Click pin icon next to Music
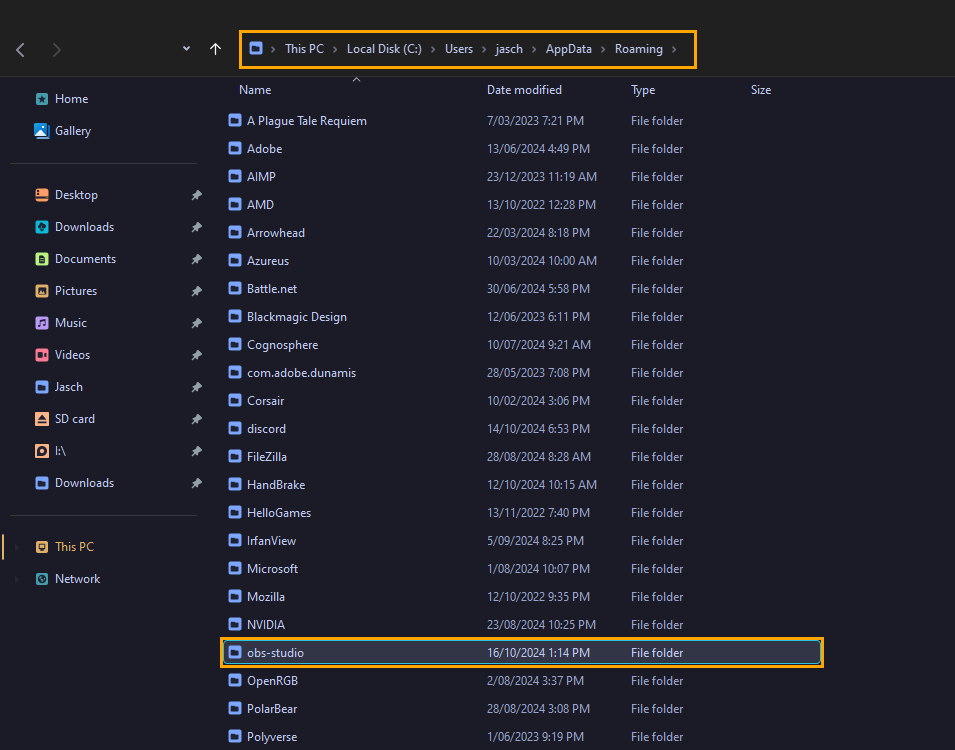Screen dimensions: 955x750 pos(196,323)
